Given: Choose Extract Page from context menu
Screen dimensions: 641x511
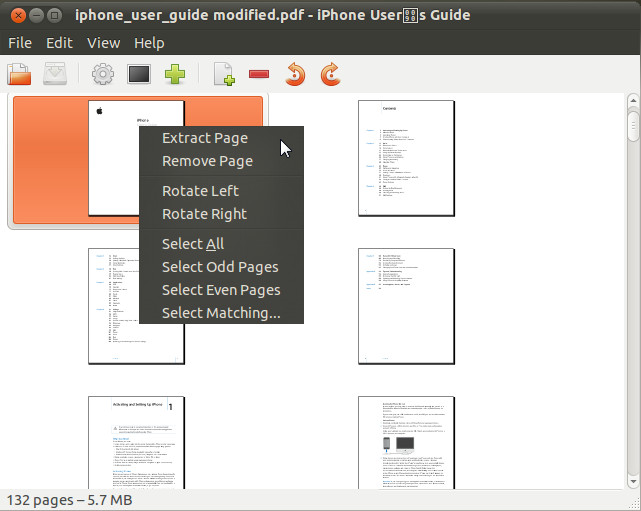Looking at the screenshot, I should coord(221,138).
